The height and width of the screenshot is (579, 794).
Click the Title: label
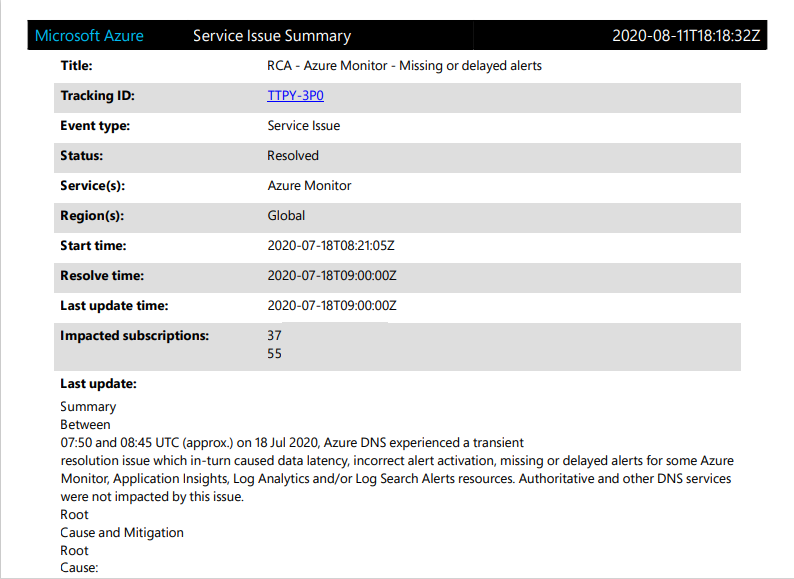click(76, 66)
